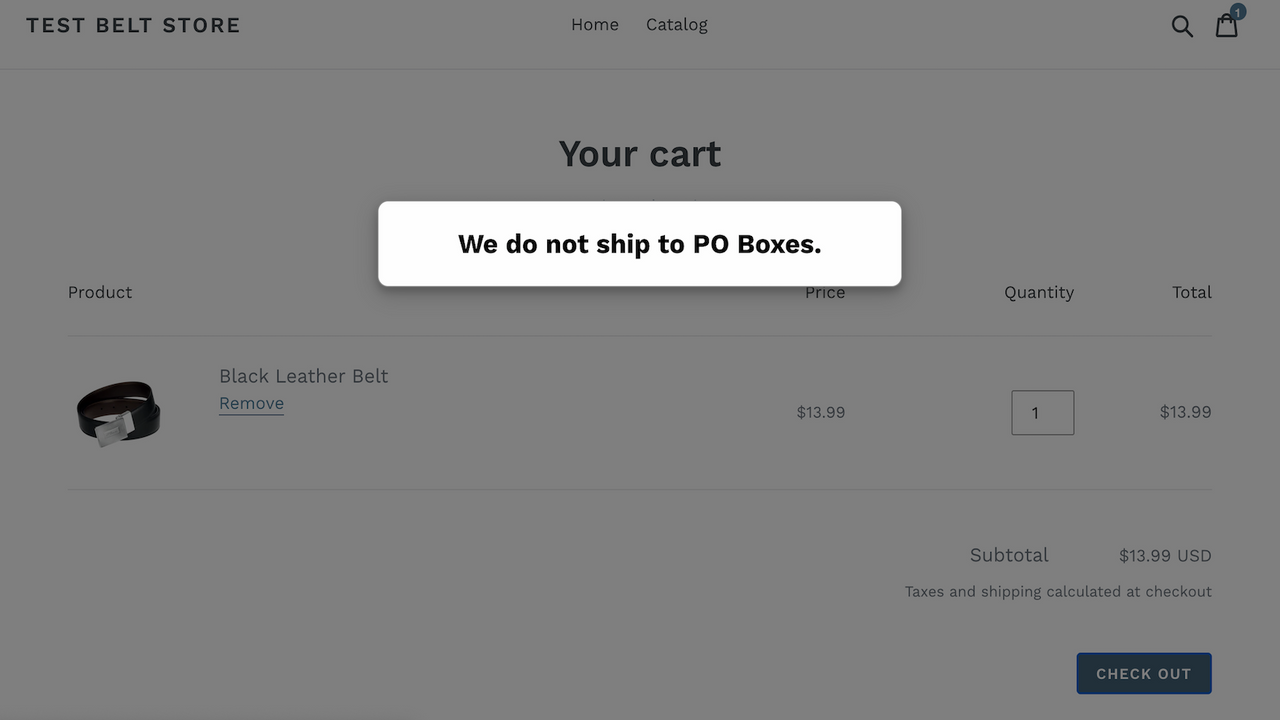The width and height of the screenshot is (1280, 720).
Task: Remove the Black Leather Belt from cart
Action: (251, 403)
